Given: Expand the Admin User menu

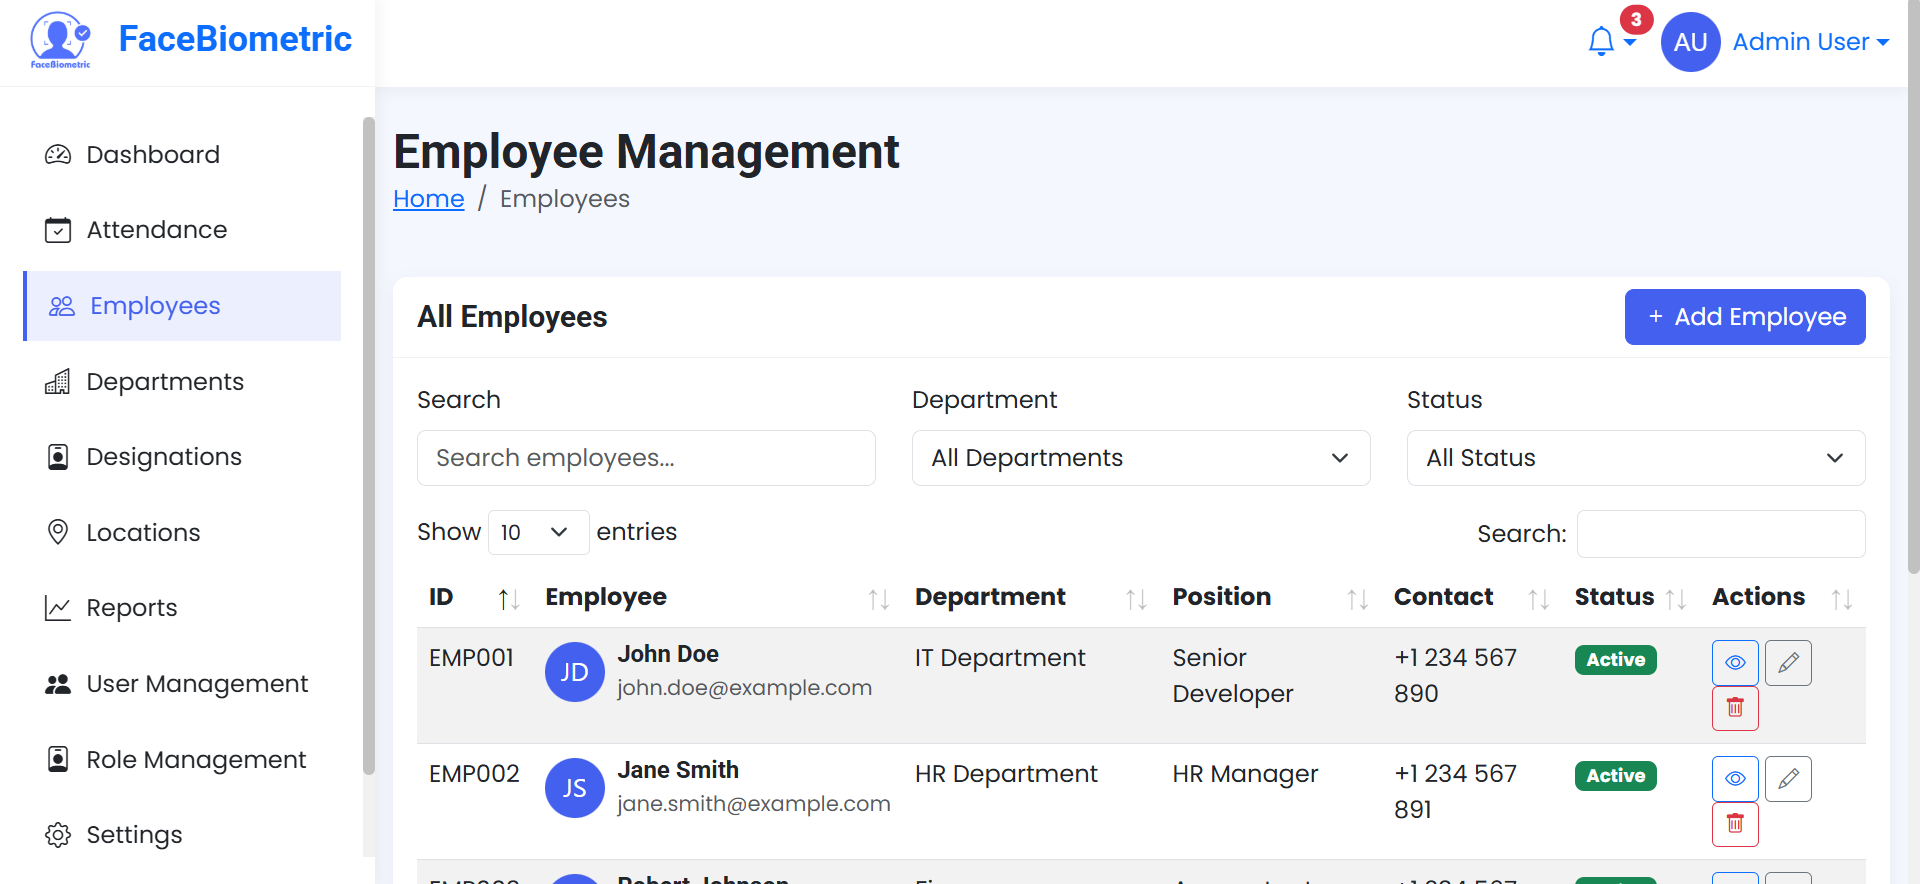Looking at the screenshot, I should coord(1810,42).
